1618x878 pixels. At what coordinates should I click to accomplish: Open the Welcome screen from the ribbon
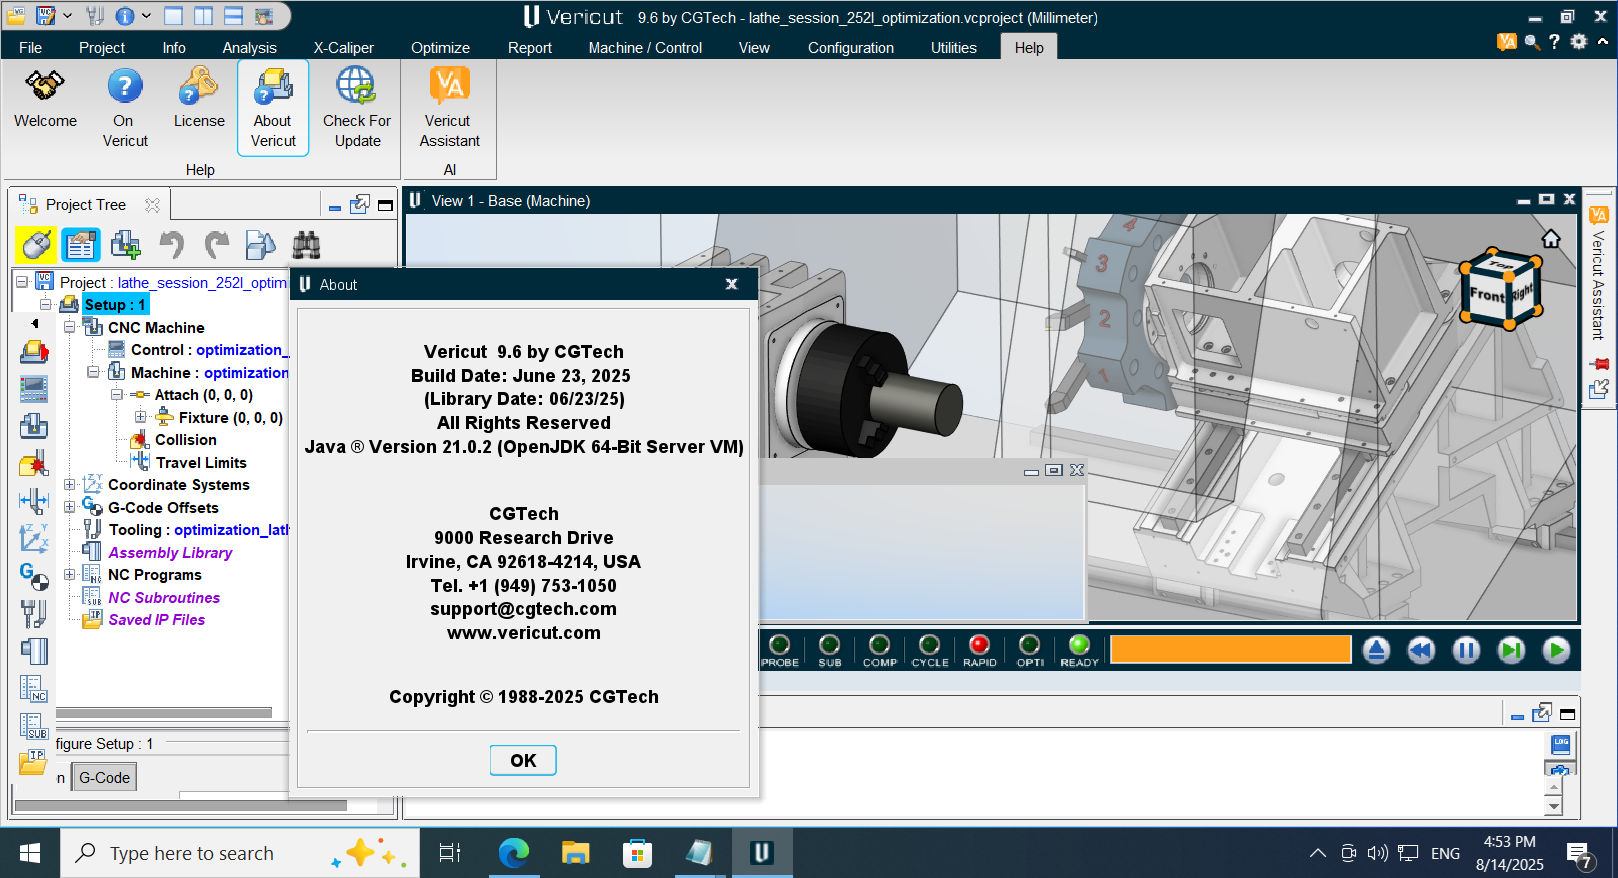pos(45,100)
